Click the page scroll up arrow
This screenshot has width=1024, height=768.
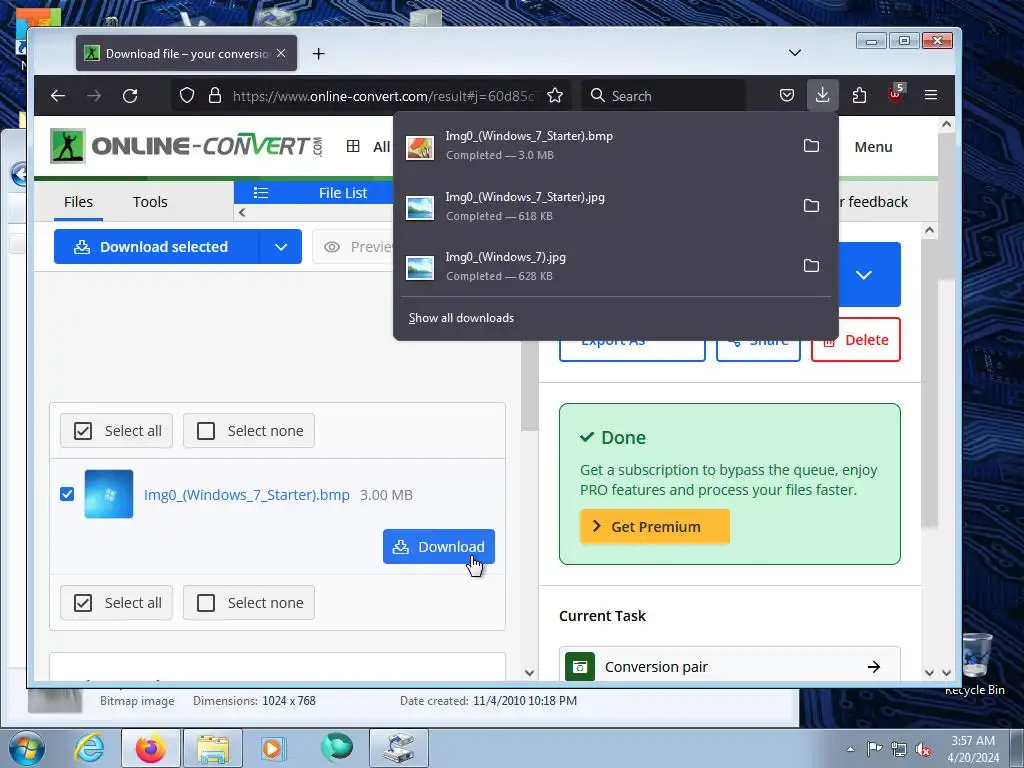click(x=946, y=124)
